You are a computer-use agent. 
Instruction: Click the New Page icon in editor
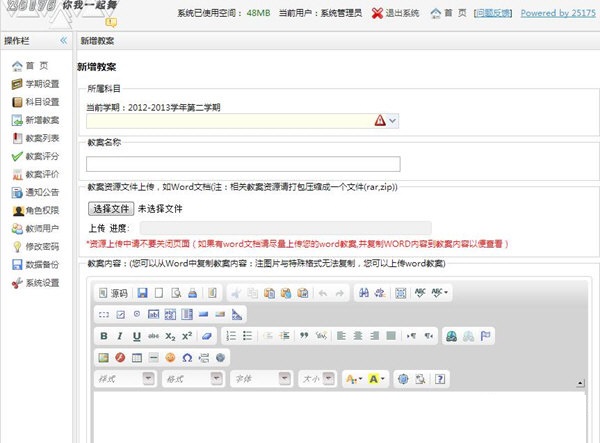point(159,293)
